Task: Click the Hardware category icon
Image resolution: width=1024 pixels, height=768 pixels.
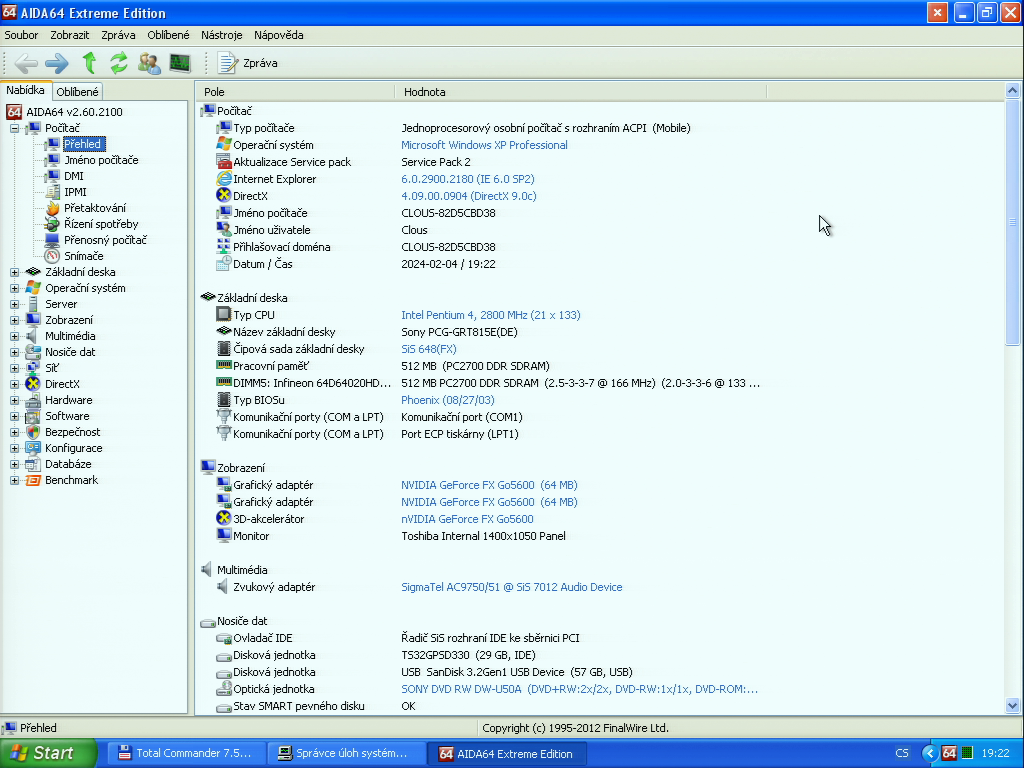Action: [33, 400]
